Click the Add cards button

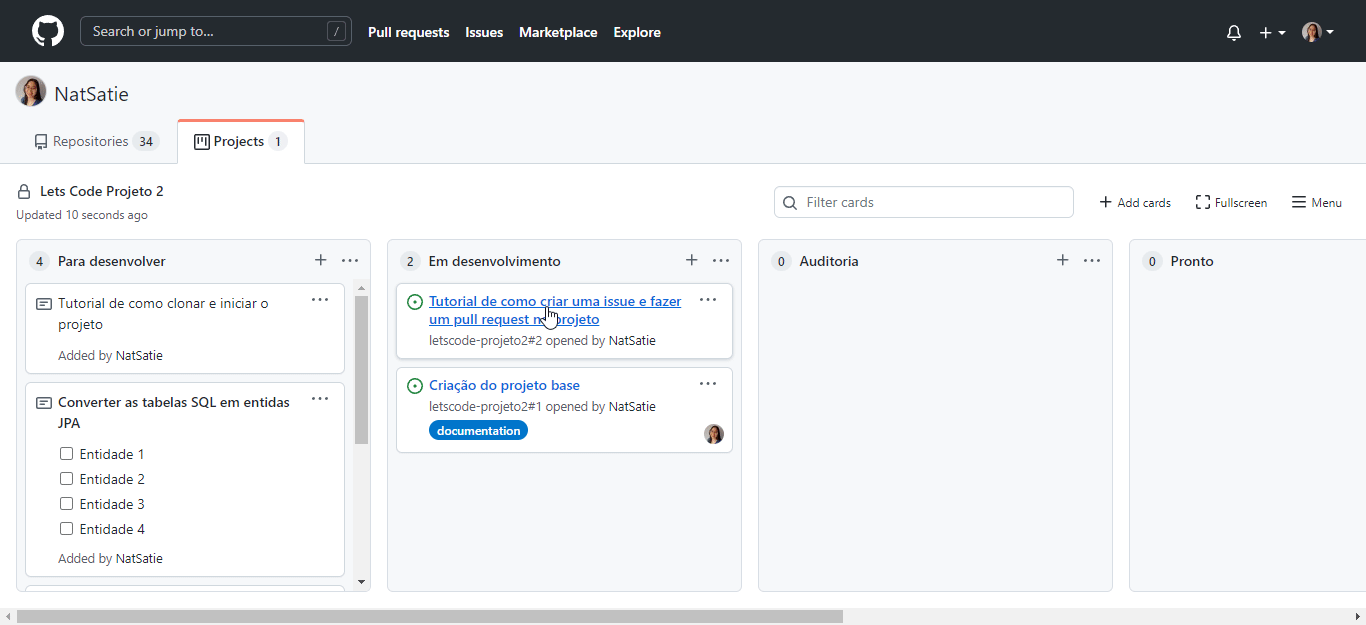point(1135,202)
